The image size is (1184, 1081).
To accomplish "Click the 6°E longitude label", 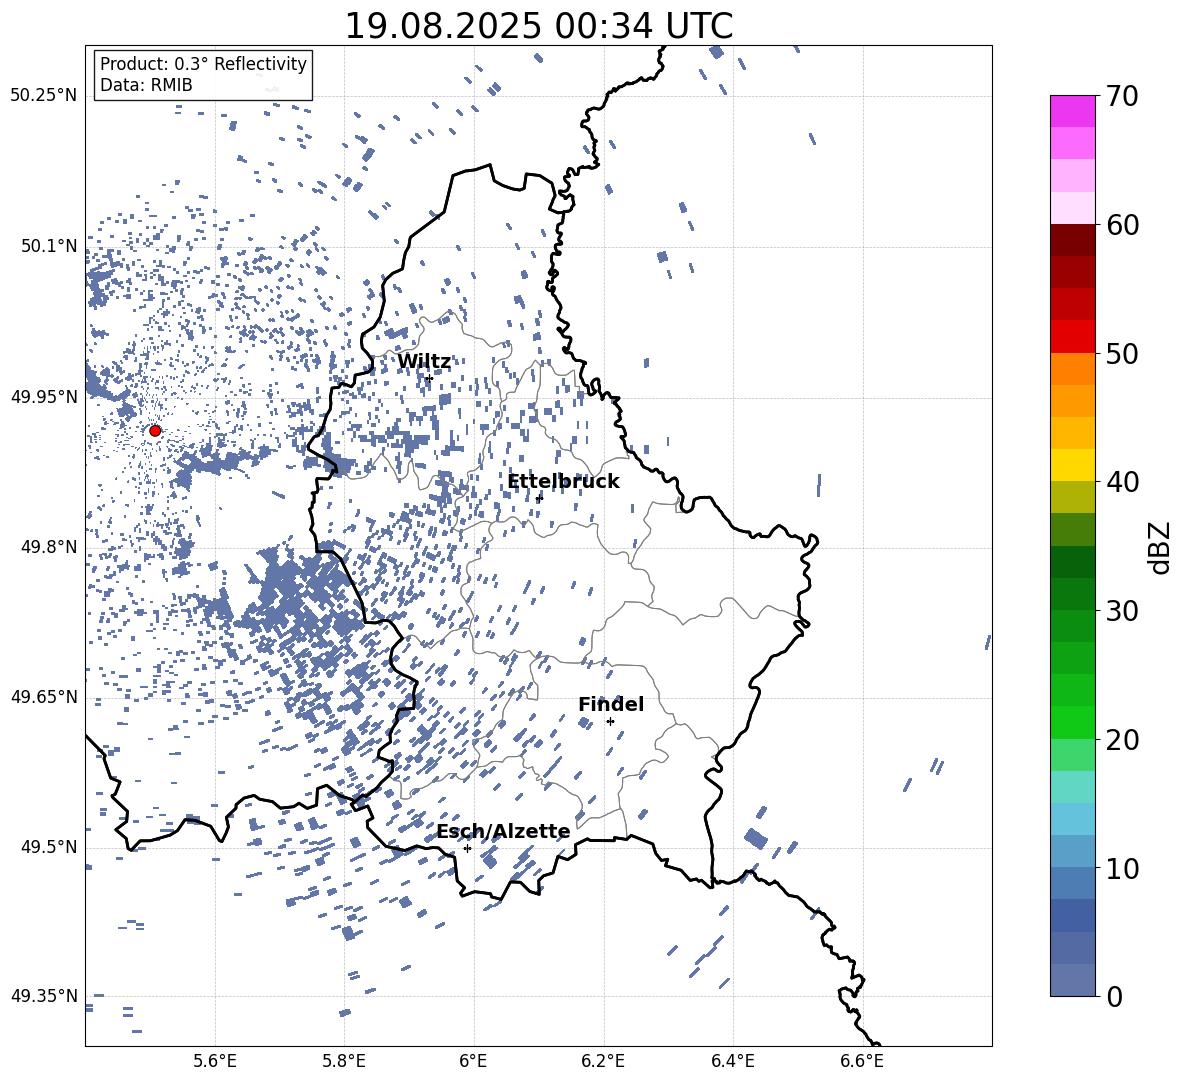I will tap(473, 1061).
